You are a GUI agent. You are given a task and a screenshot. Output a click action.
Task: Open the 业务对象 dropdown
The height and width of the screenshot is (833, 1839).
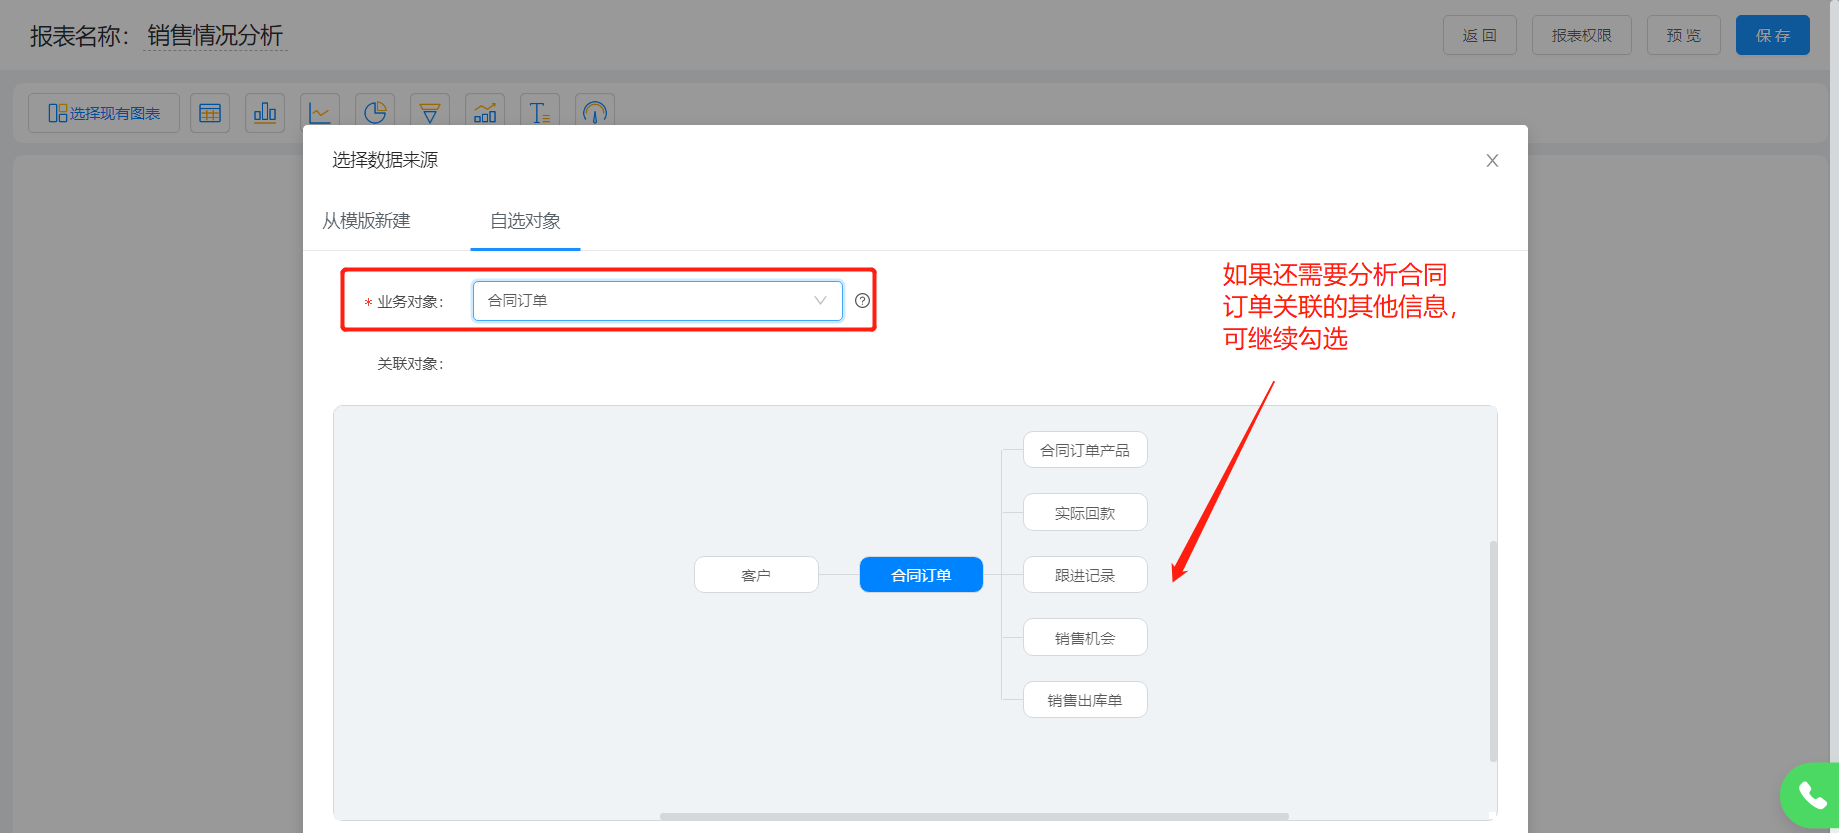click(658, 301)
